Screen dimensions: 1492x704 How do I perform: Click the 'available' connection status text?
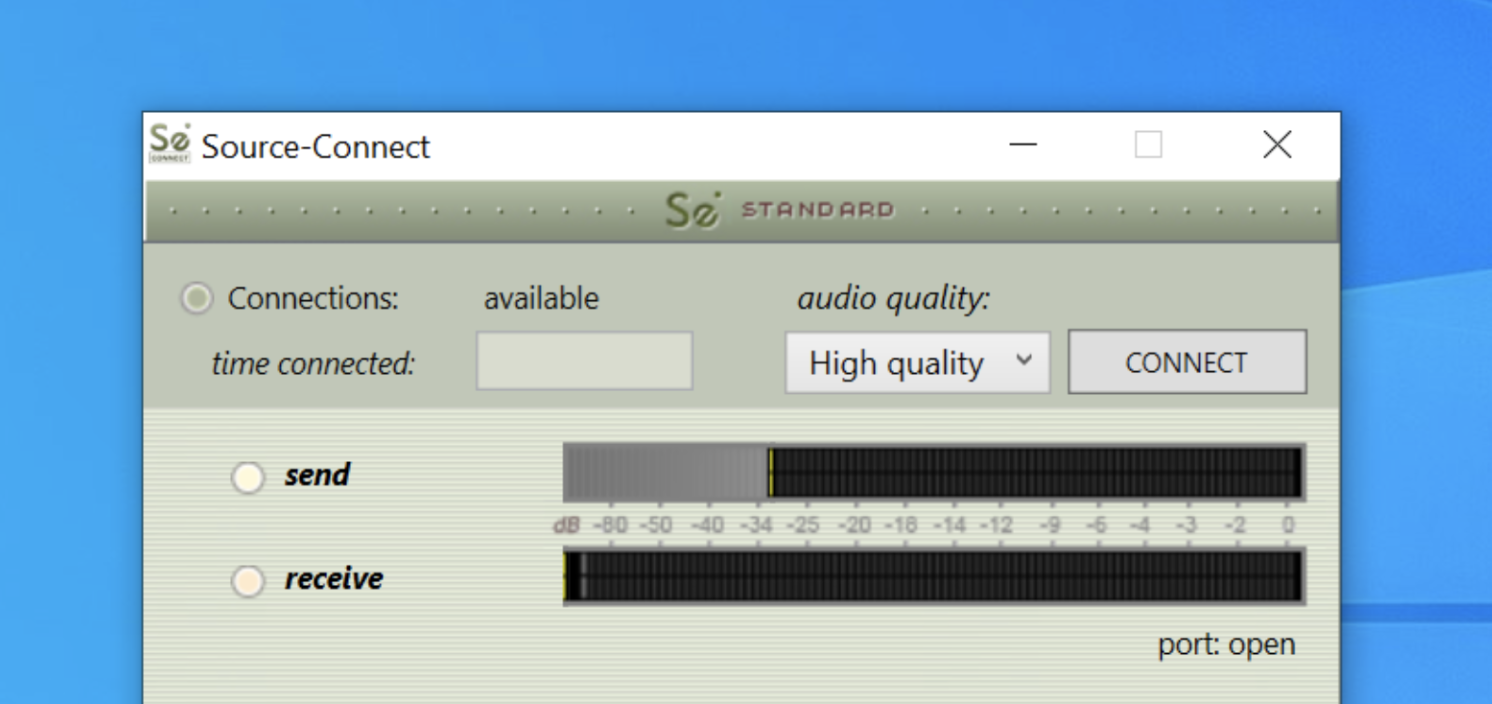[x=541, y=299]
